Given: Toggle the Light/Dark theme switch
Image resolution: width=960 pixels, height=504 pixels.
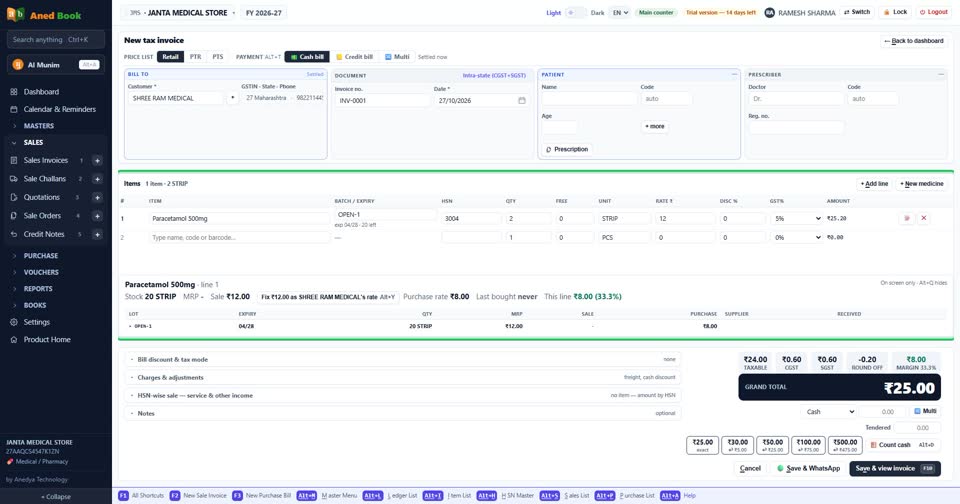Looking at the screenshot, I should coord(575,13).
